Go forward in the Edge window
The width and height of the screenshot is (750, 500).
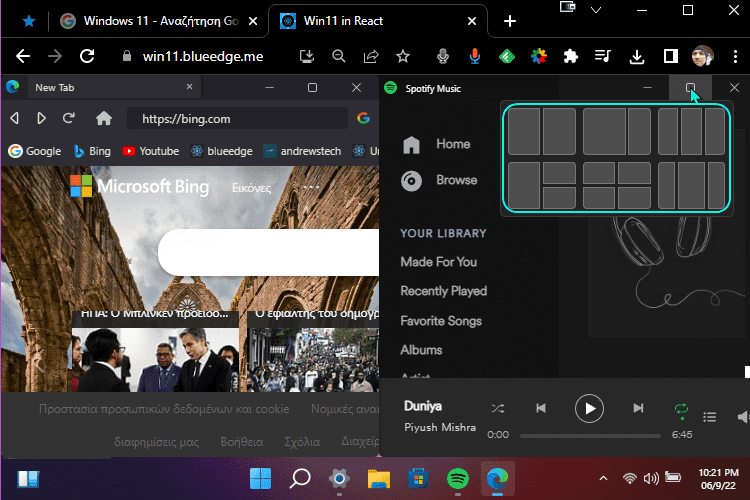(41, 118)
